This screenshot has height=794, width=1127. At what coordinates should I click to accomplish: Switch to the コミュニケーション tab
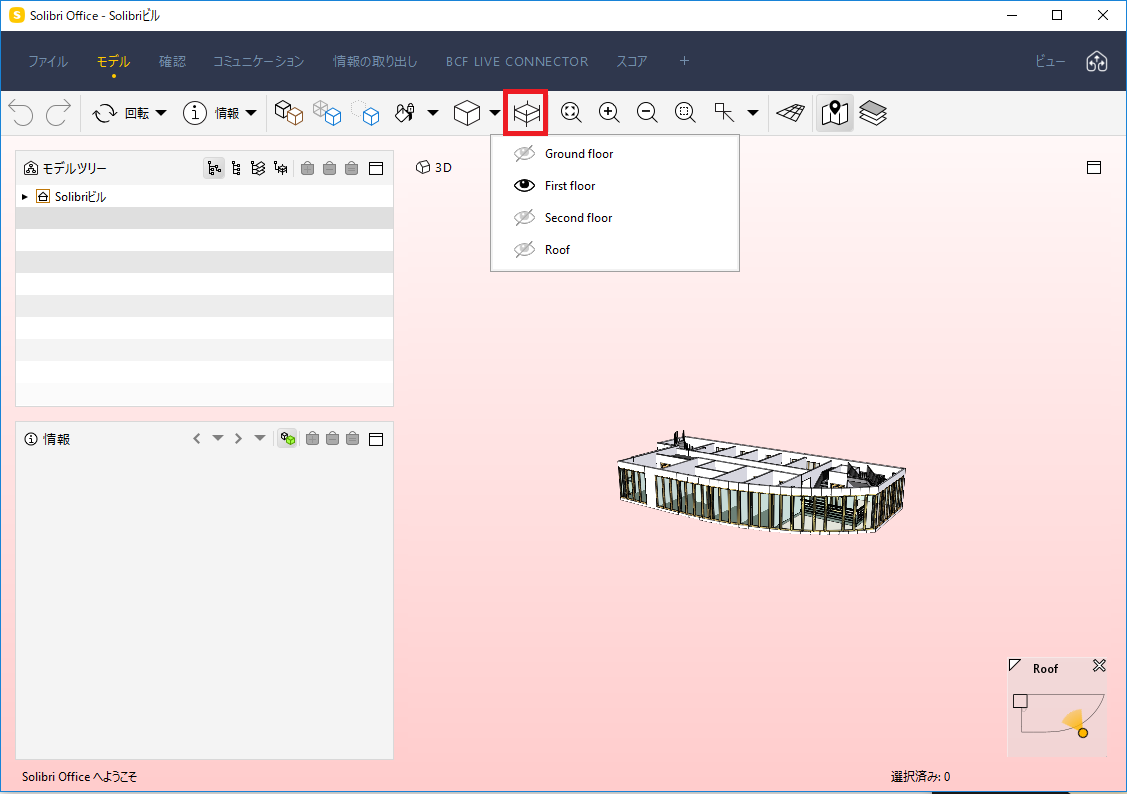[259, 62]
